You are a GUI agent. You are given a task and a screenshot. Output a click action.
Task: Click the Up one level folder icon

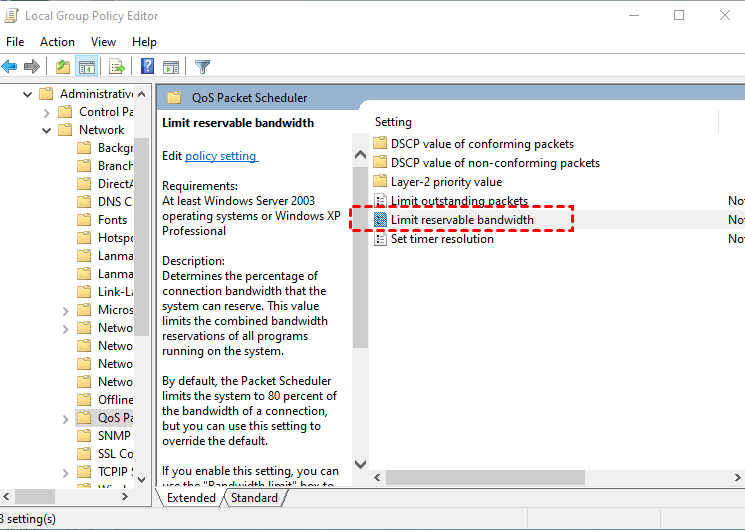[63, 67]
